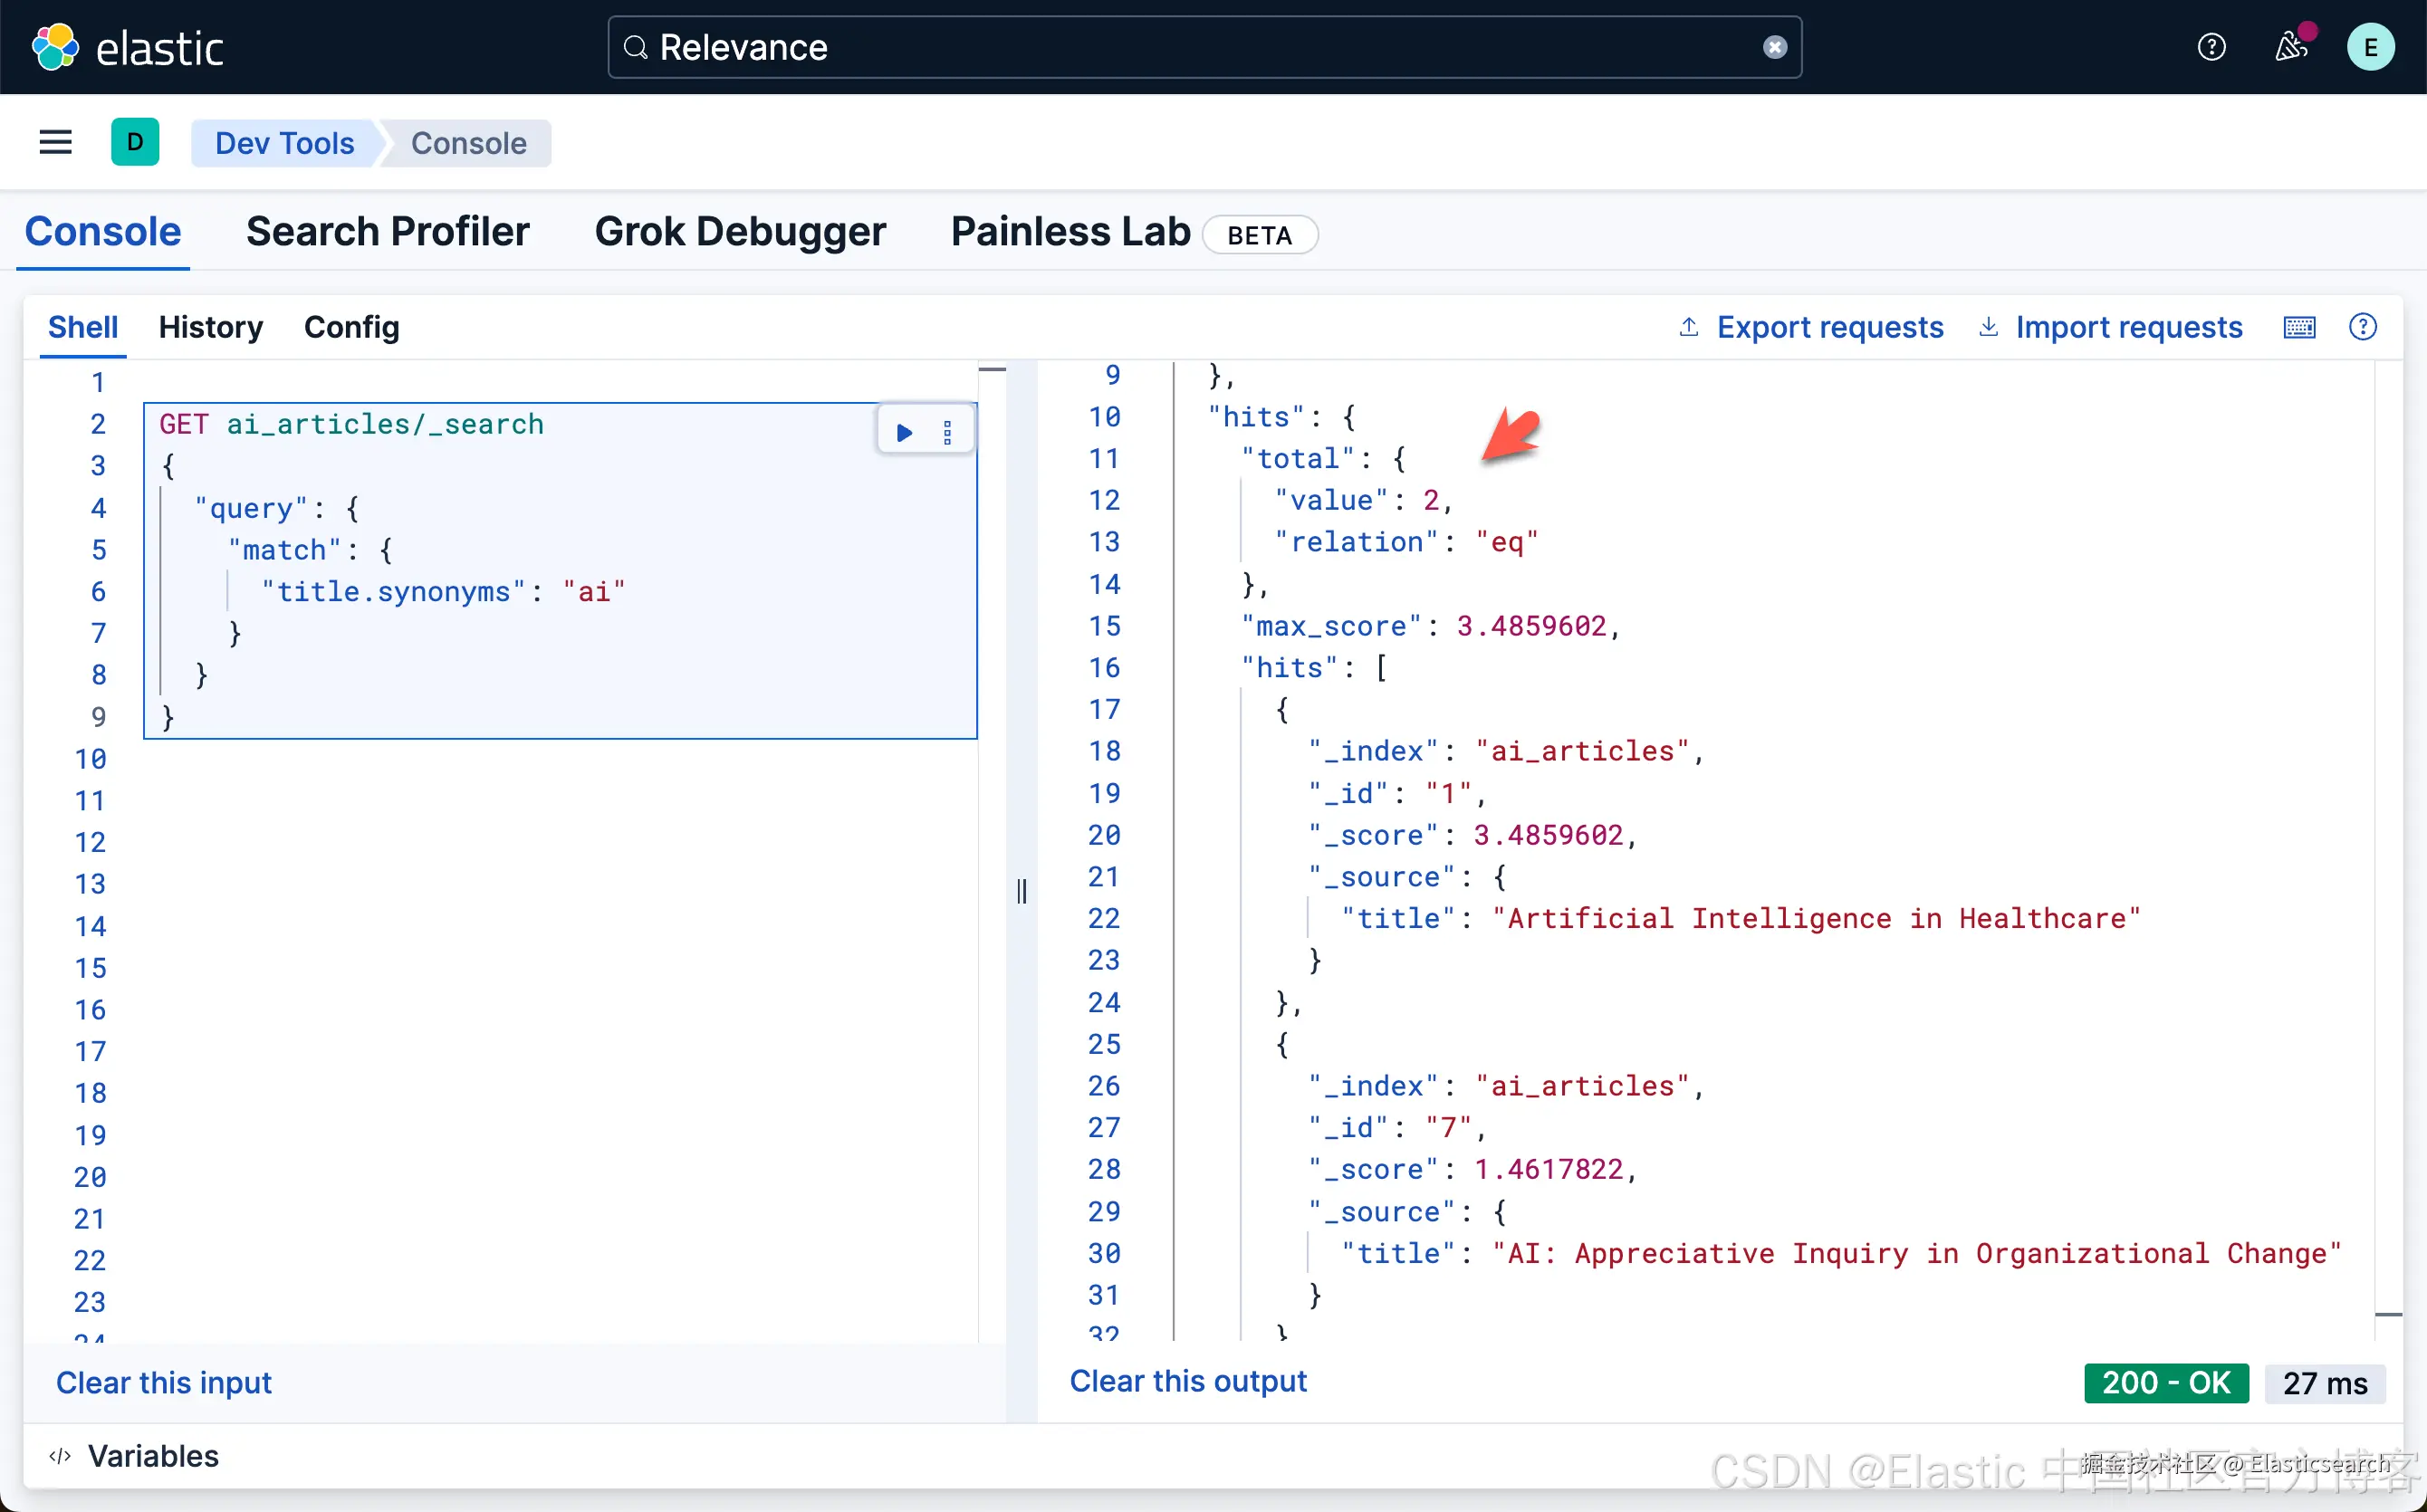Viewport: 2427px width, 1512px height.
Task: Open help menu question mark icon
Action: click(x=2211, y=47)
